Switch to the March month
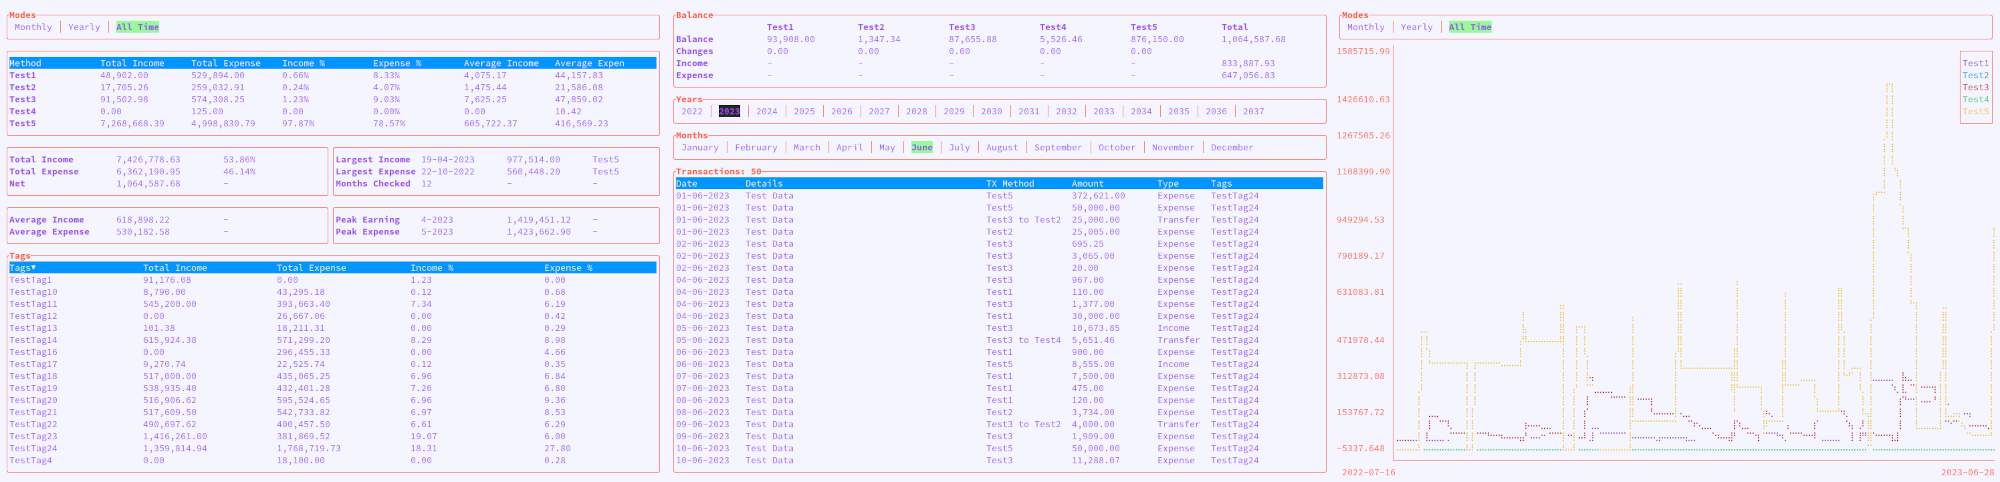Image resolution: width=2000 pixels, height=482 pixels. coord(806,147)
